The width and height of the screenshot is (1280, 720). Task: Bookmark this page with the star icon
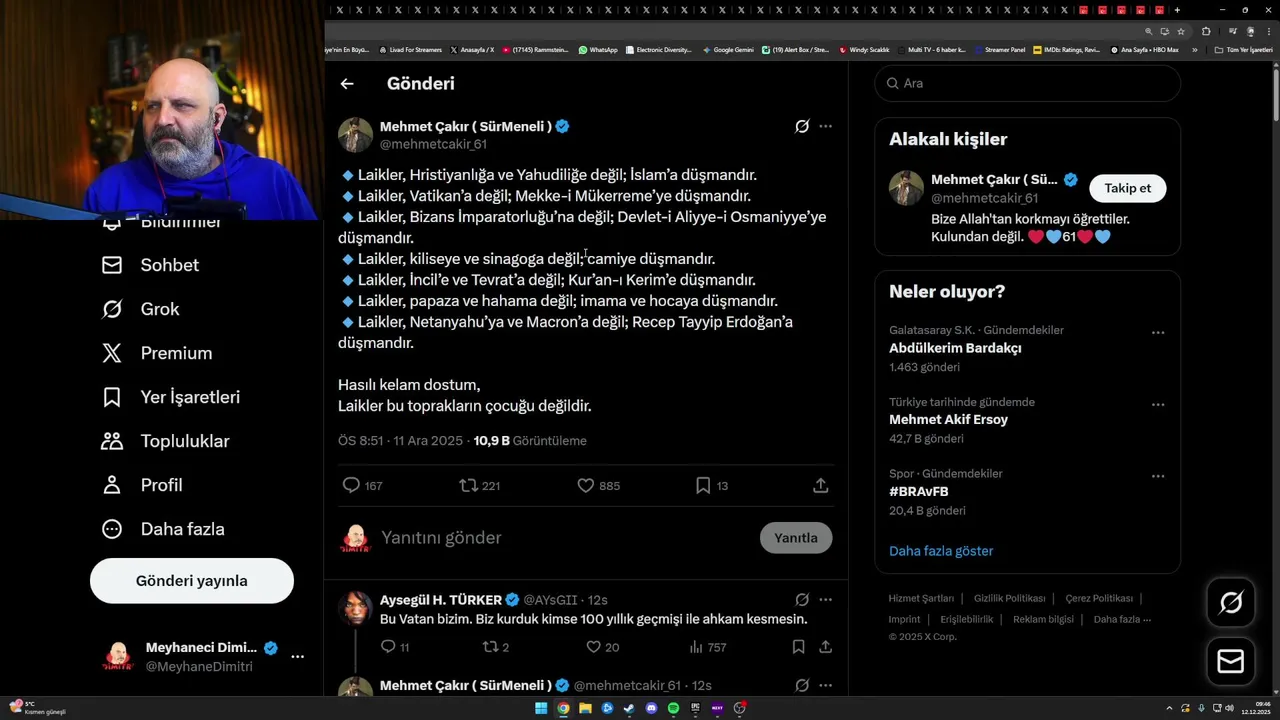[1180, 31]
